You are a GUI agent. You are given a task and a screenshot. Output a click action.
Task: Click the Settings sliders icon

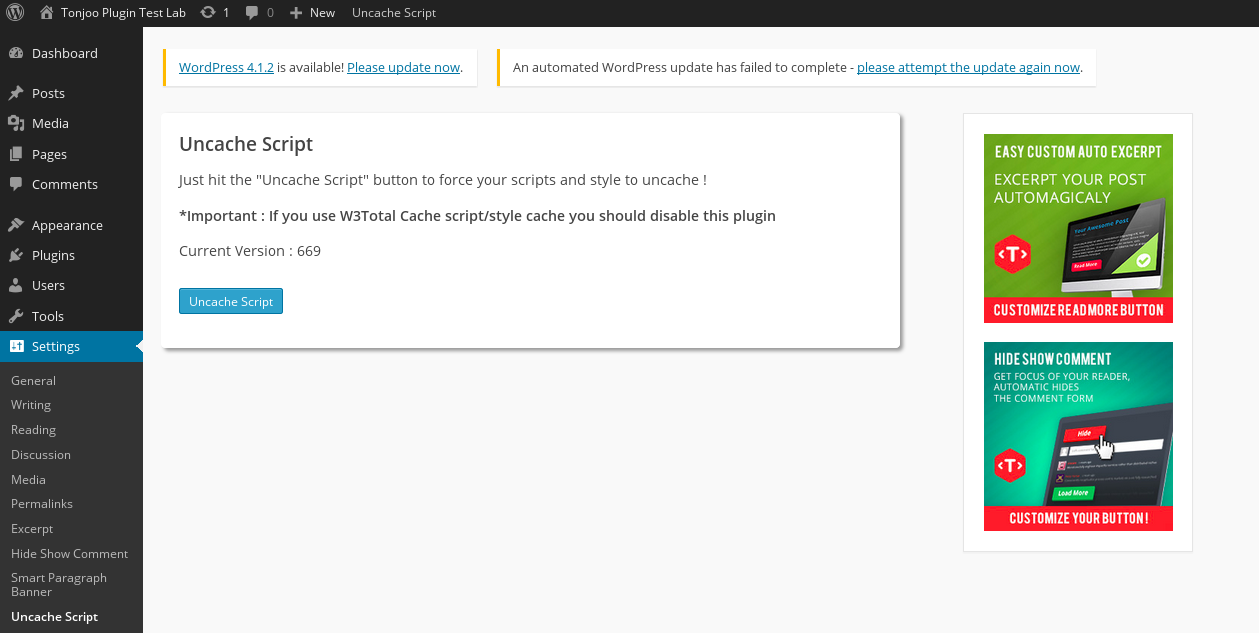point(16,346)
